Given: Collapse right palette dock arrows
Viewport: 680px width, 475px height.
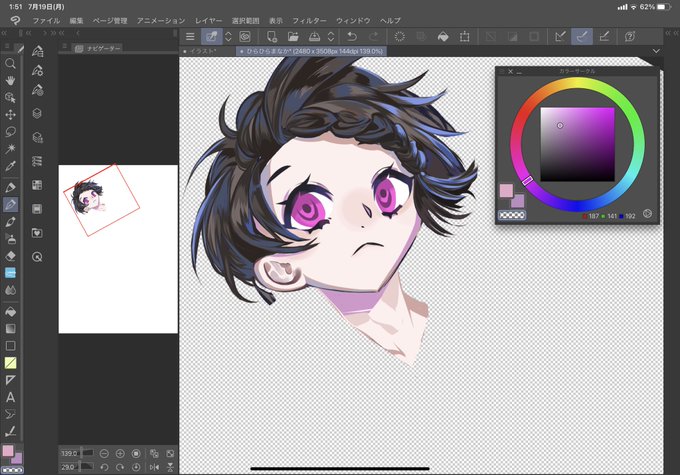Looking at the screenshot, I should coord(672,33).
